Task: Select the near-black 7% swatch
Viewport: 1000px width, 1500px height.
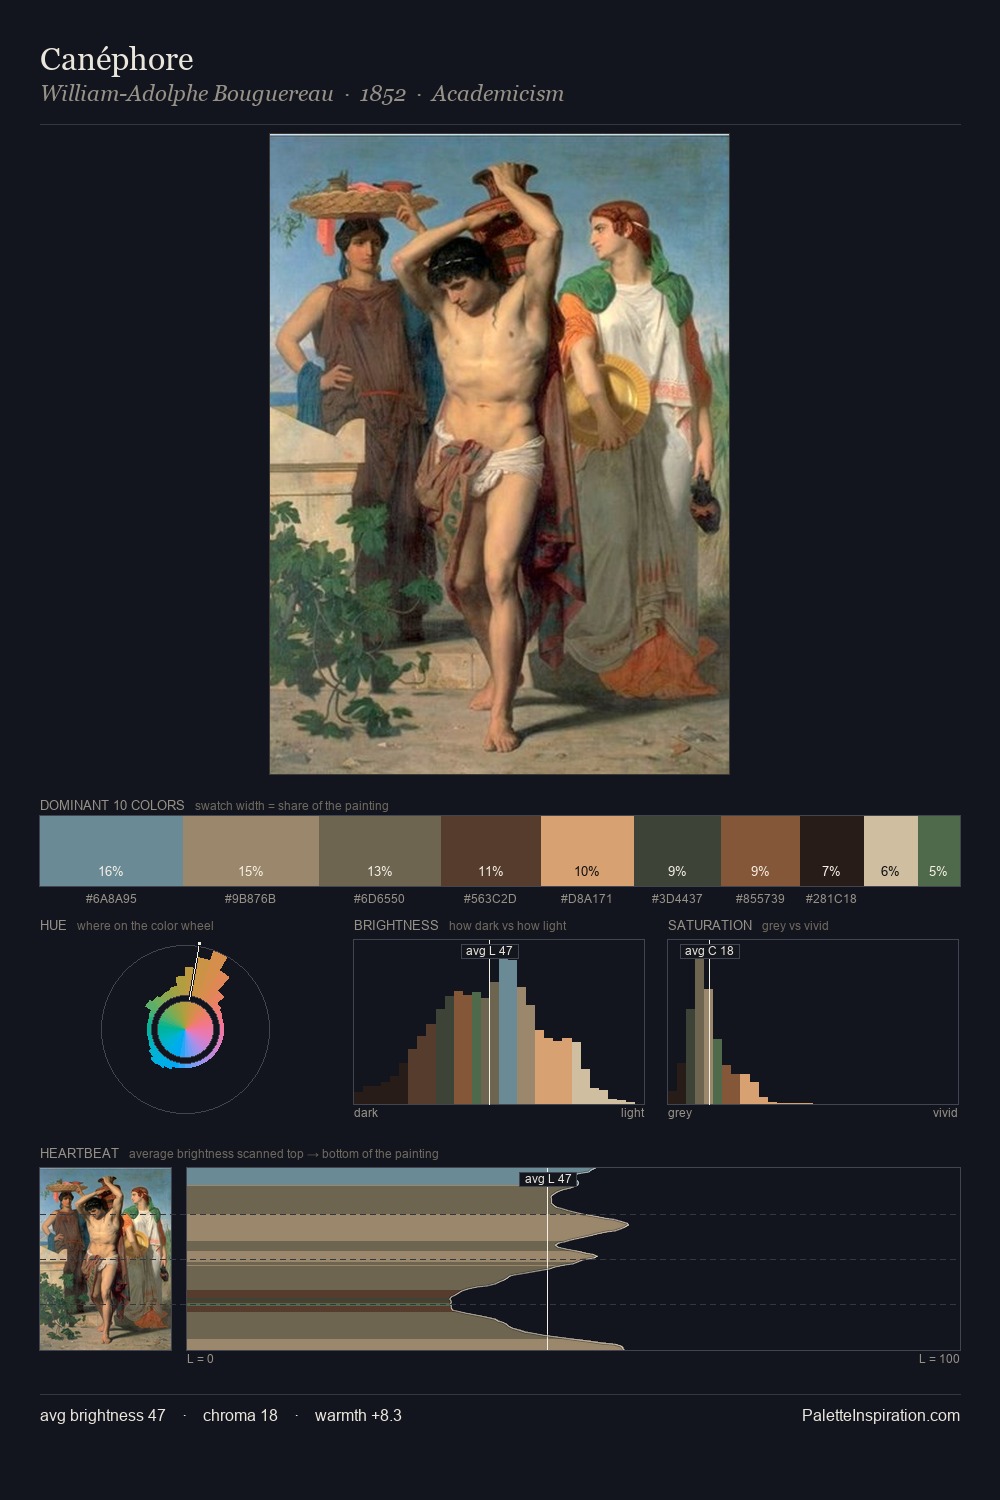Action: click(x=832, y=851)
